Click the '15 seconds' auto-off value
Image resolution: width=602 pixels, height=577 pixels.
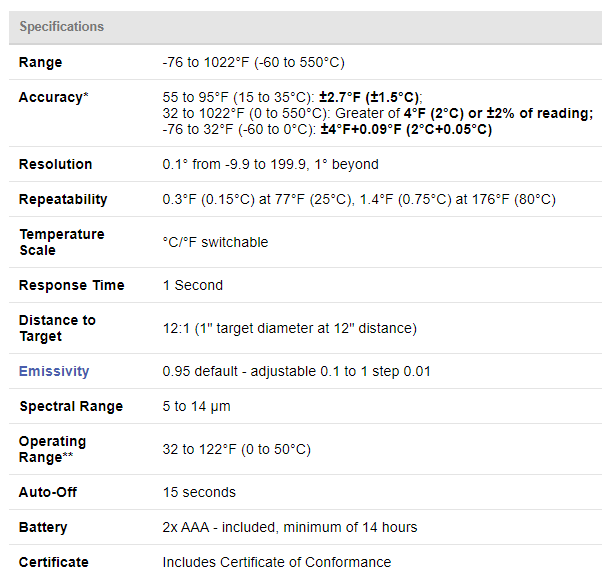click(199, 492)
